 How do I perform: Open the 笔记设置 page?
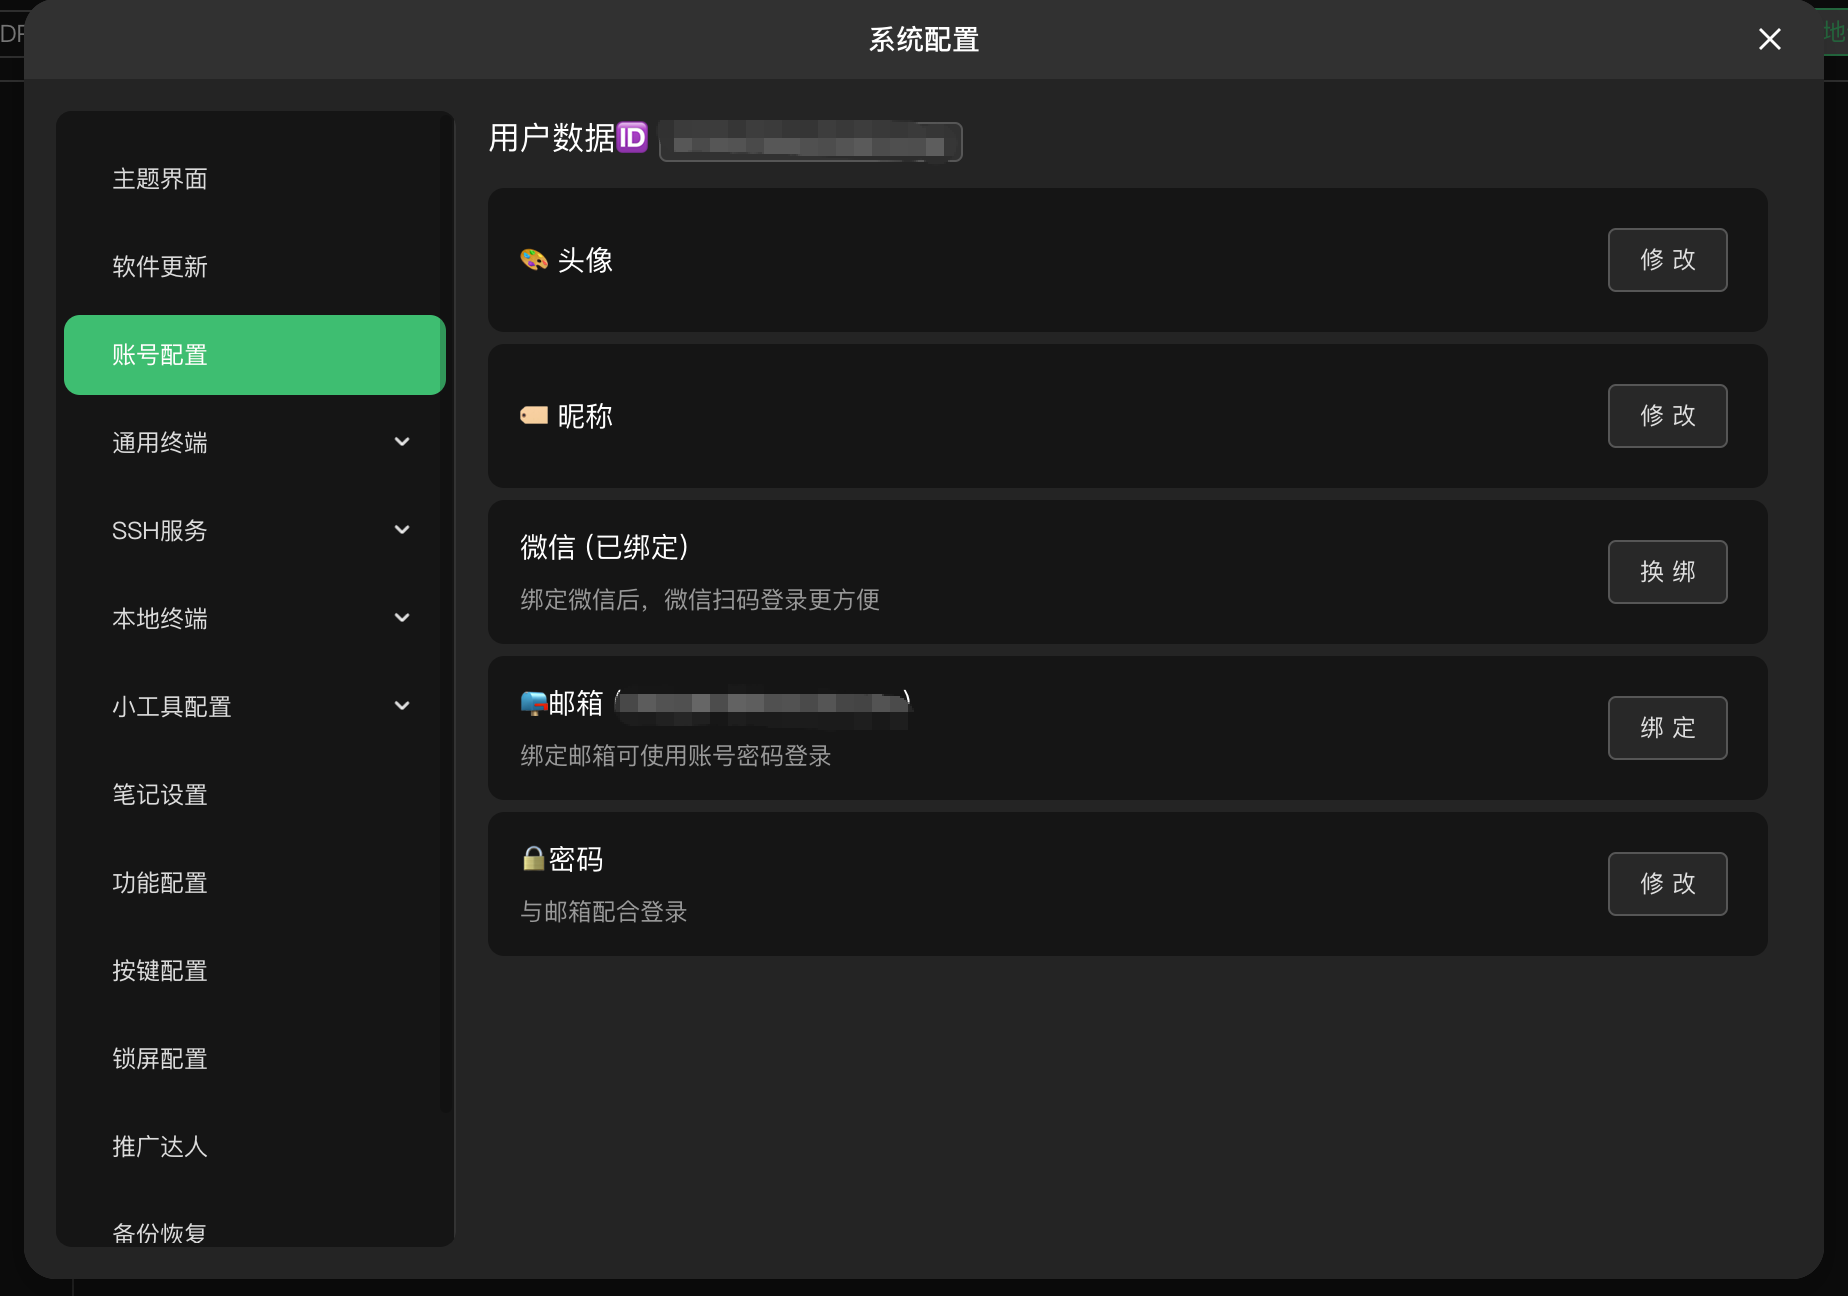click(159, 795)
